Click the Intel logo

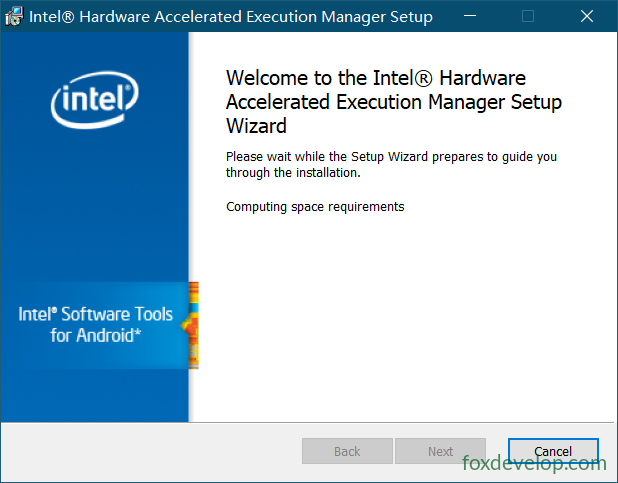coord(95,100)
